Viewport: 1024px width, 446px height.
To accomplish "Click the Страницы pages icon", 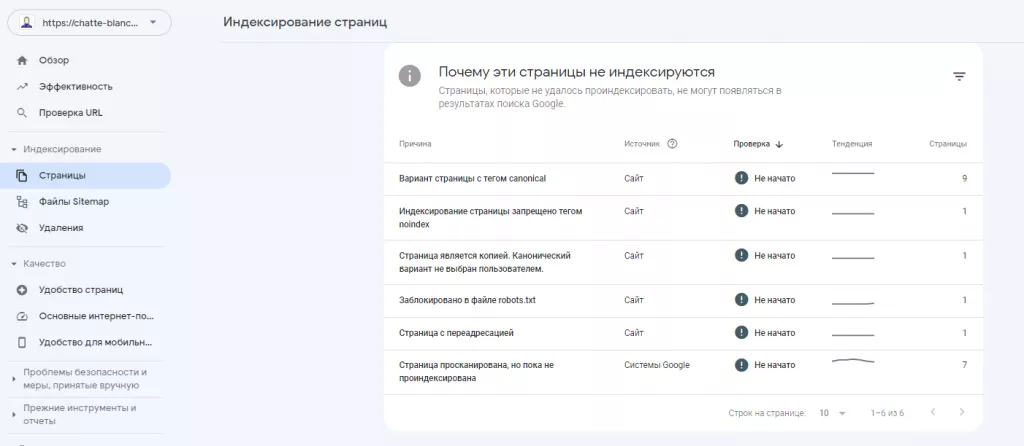I will pyautogui.click(x=22, y=176).
